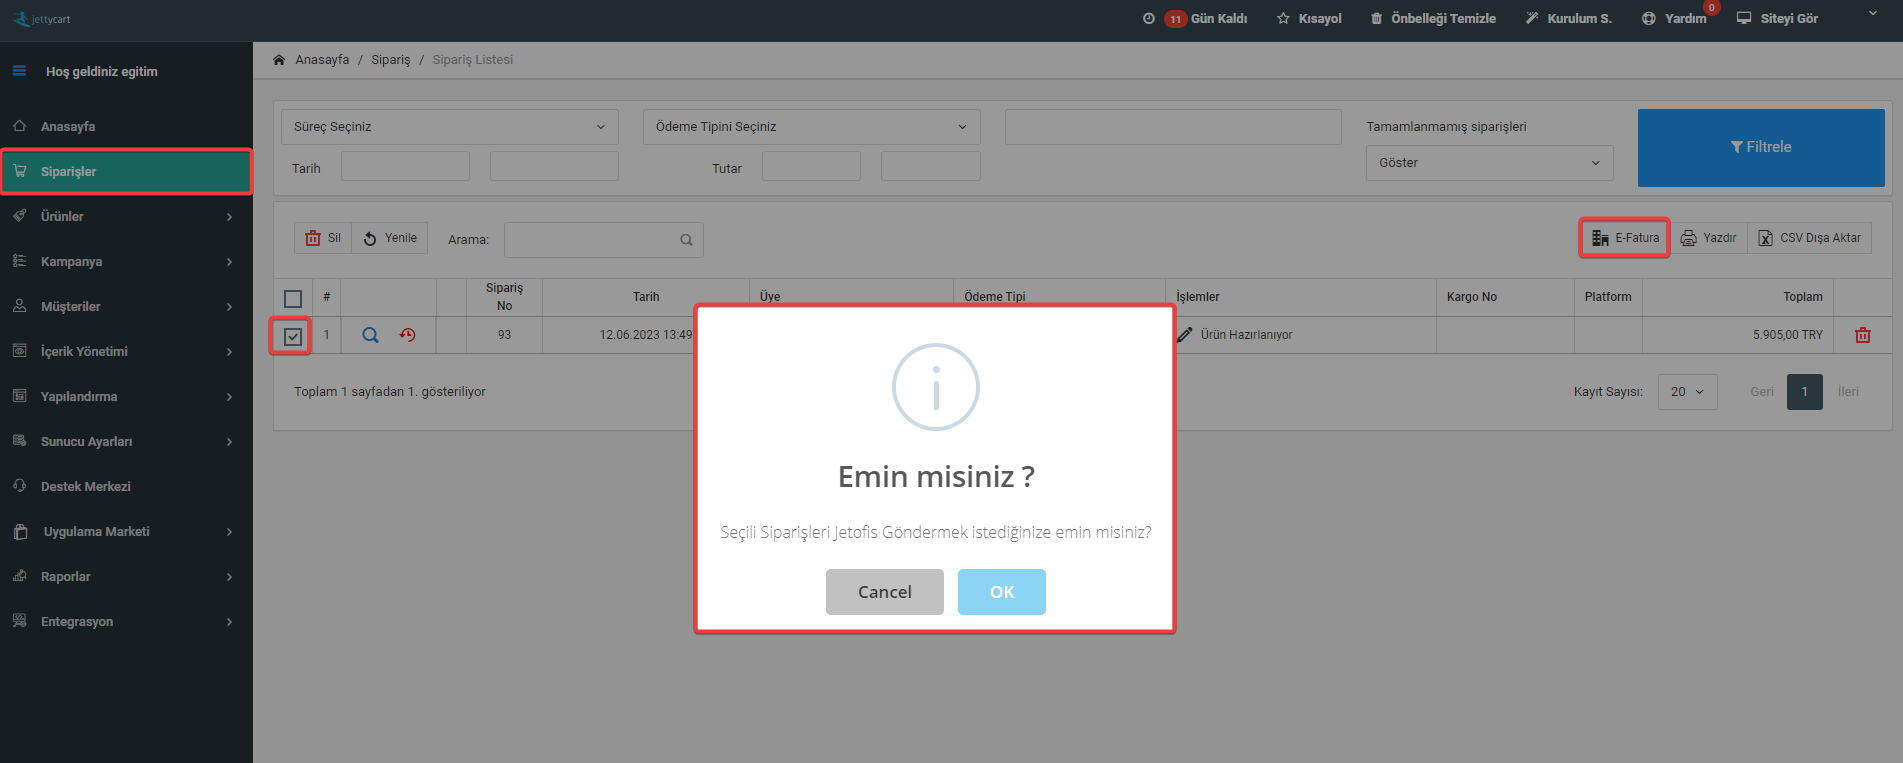Expand the Uygulama Marketi sidebar menu
This screenshot has width=1903, height=763.
tap(126, 532)
